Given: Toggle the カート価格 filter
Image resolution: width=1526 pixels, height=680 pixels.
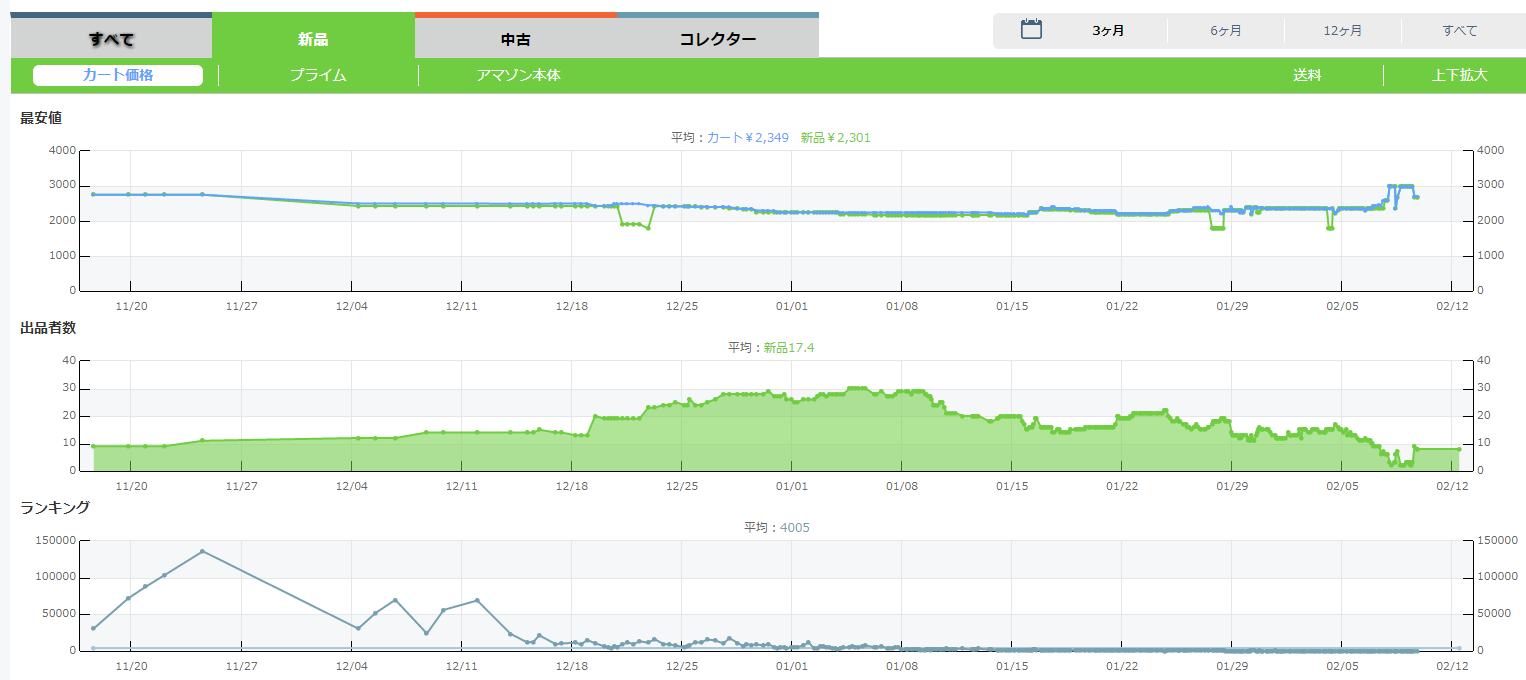Looking at the screenshot, I should 118,75.
